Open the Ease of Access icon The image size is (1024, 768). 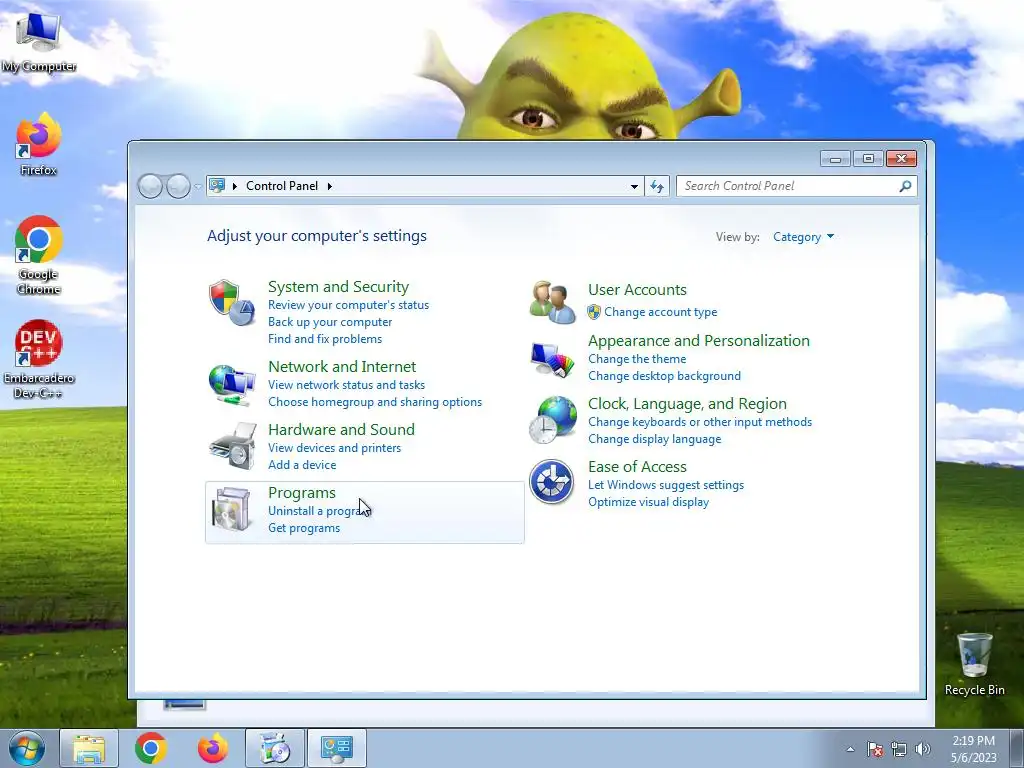[x=552, y=482]
